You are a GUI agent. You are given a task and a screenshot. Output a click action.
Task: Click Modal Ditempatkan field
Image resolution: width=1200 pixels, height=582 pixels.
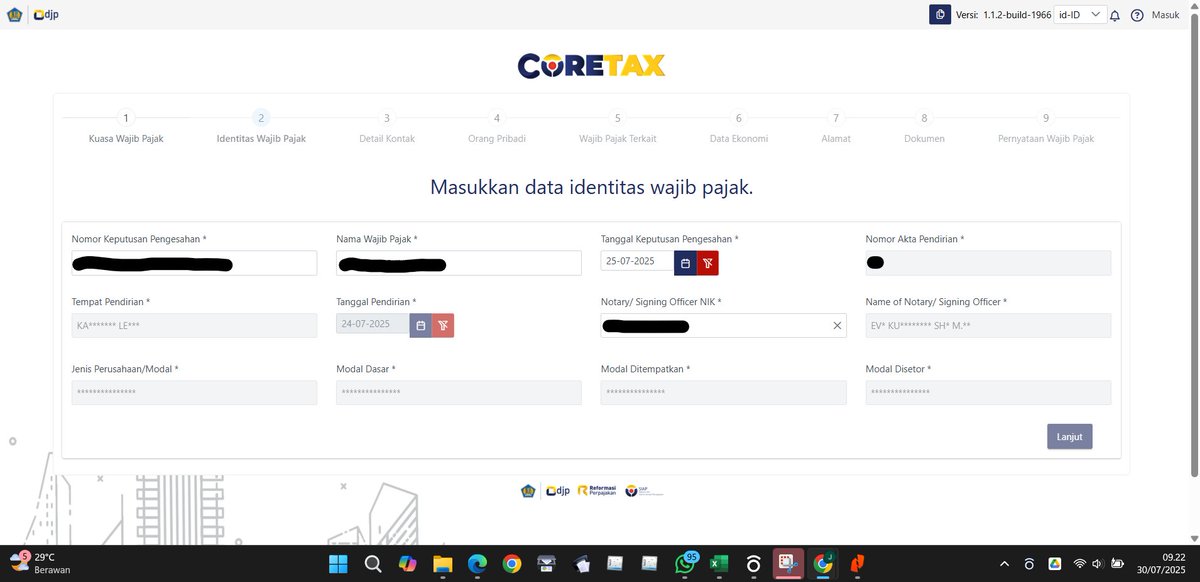tap(723, 393)
